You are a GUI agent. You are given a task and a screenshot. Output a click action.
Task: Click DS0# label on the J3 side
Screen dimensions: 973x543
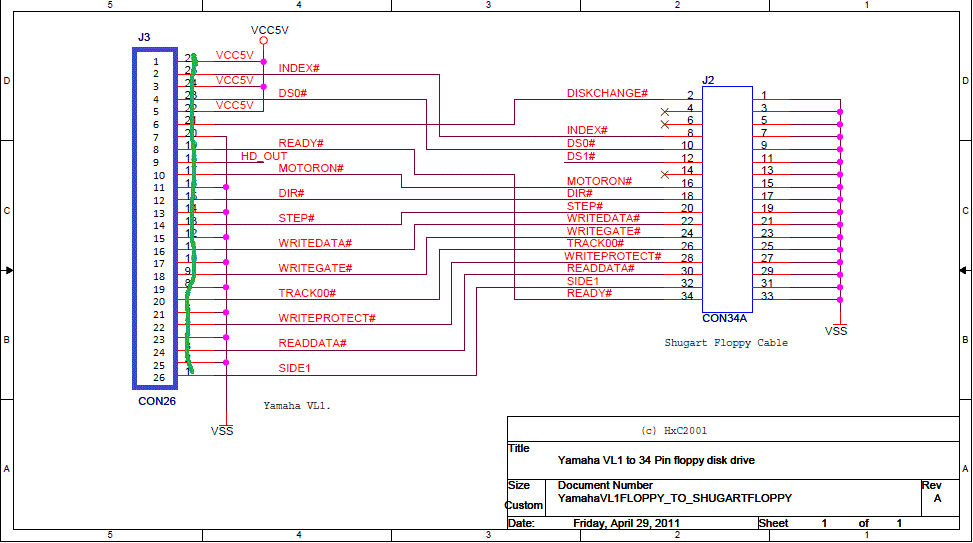pyautogui.click(x=293, y=93)
